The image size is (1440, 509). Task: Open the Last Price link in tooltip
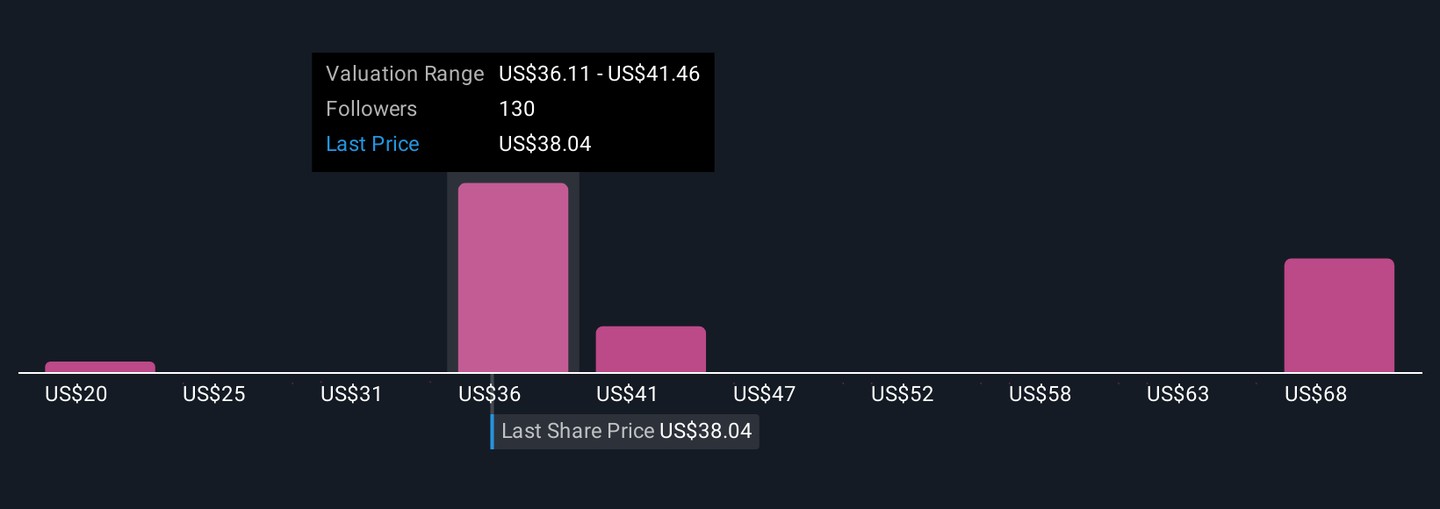click(x=372, y=144)
